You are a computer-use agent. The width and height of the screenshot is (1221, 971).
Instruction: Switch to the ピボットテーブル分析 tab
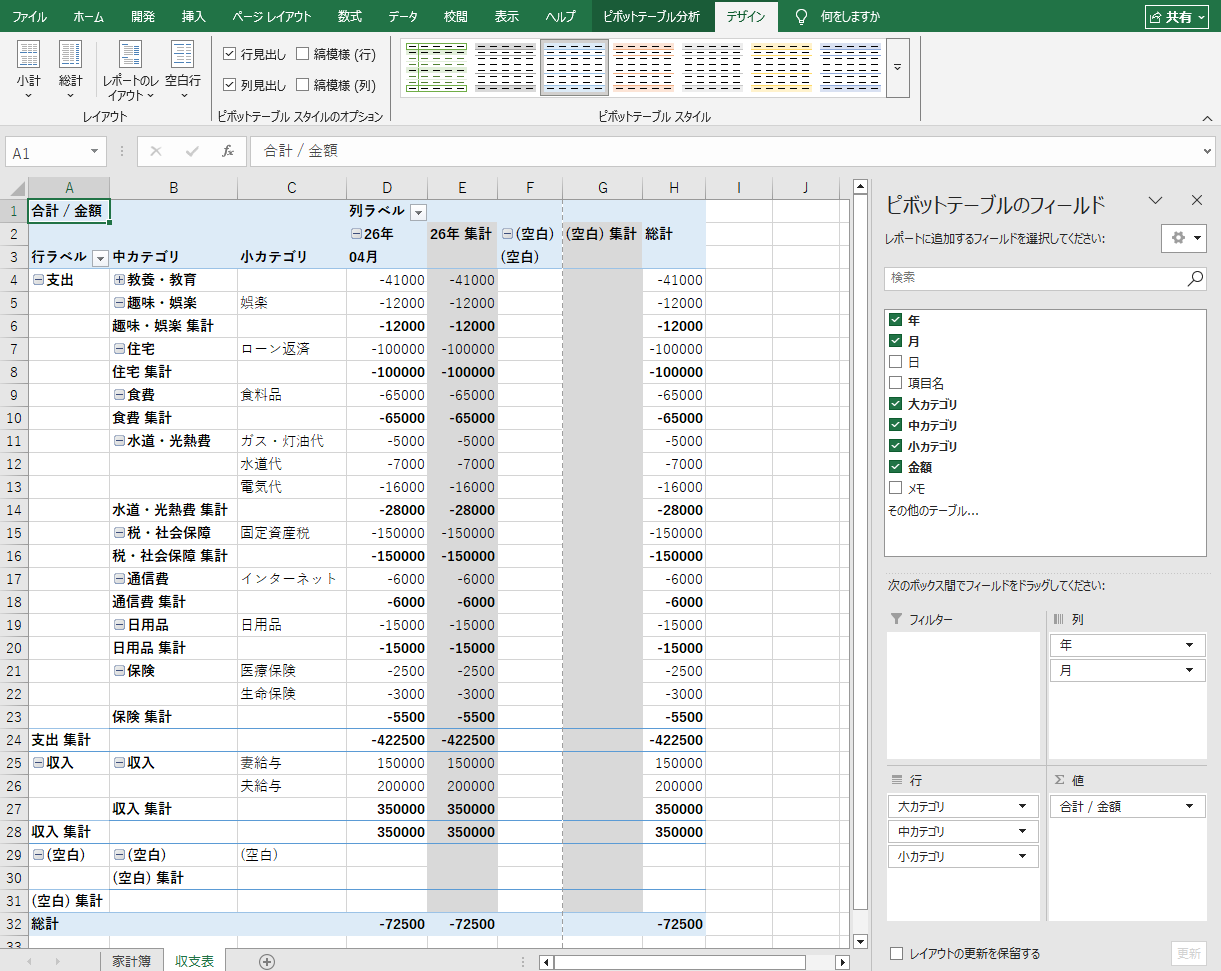click(652, 16)
